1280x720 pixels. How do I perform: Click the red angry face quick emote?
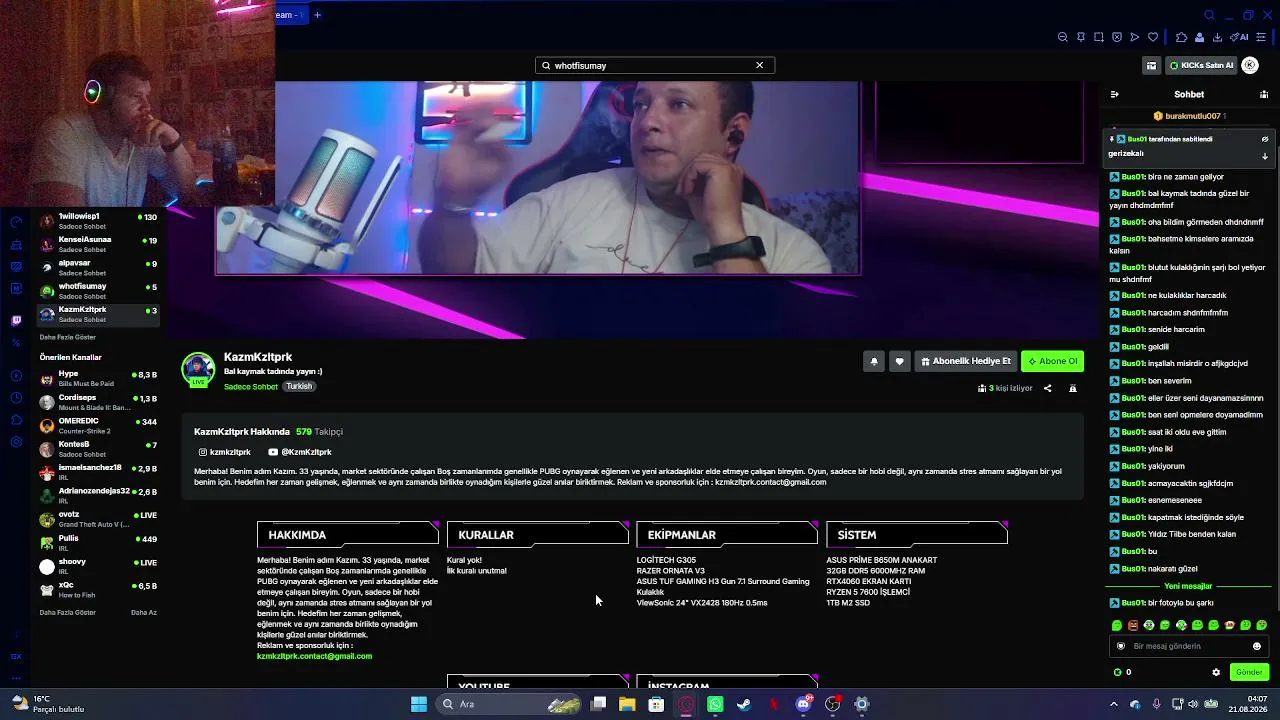click(1133, 626)
